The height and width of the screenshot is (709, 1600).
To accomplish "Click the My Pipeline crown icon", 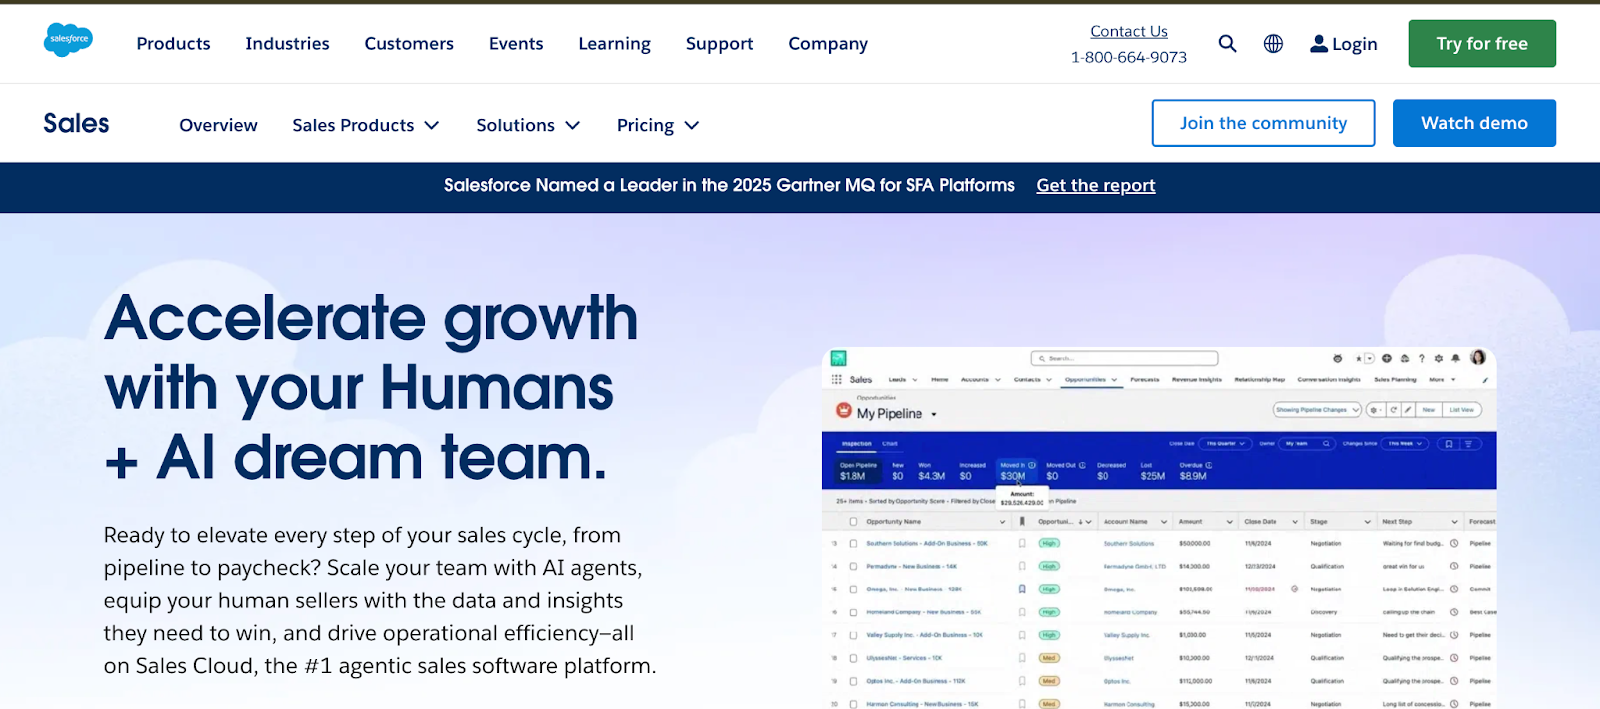I will click(x=844, y=410).
